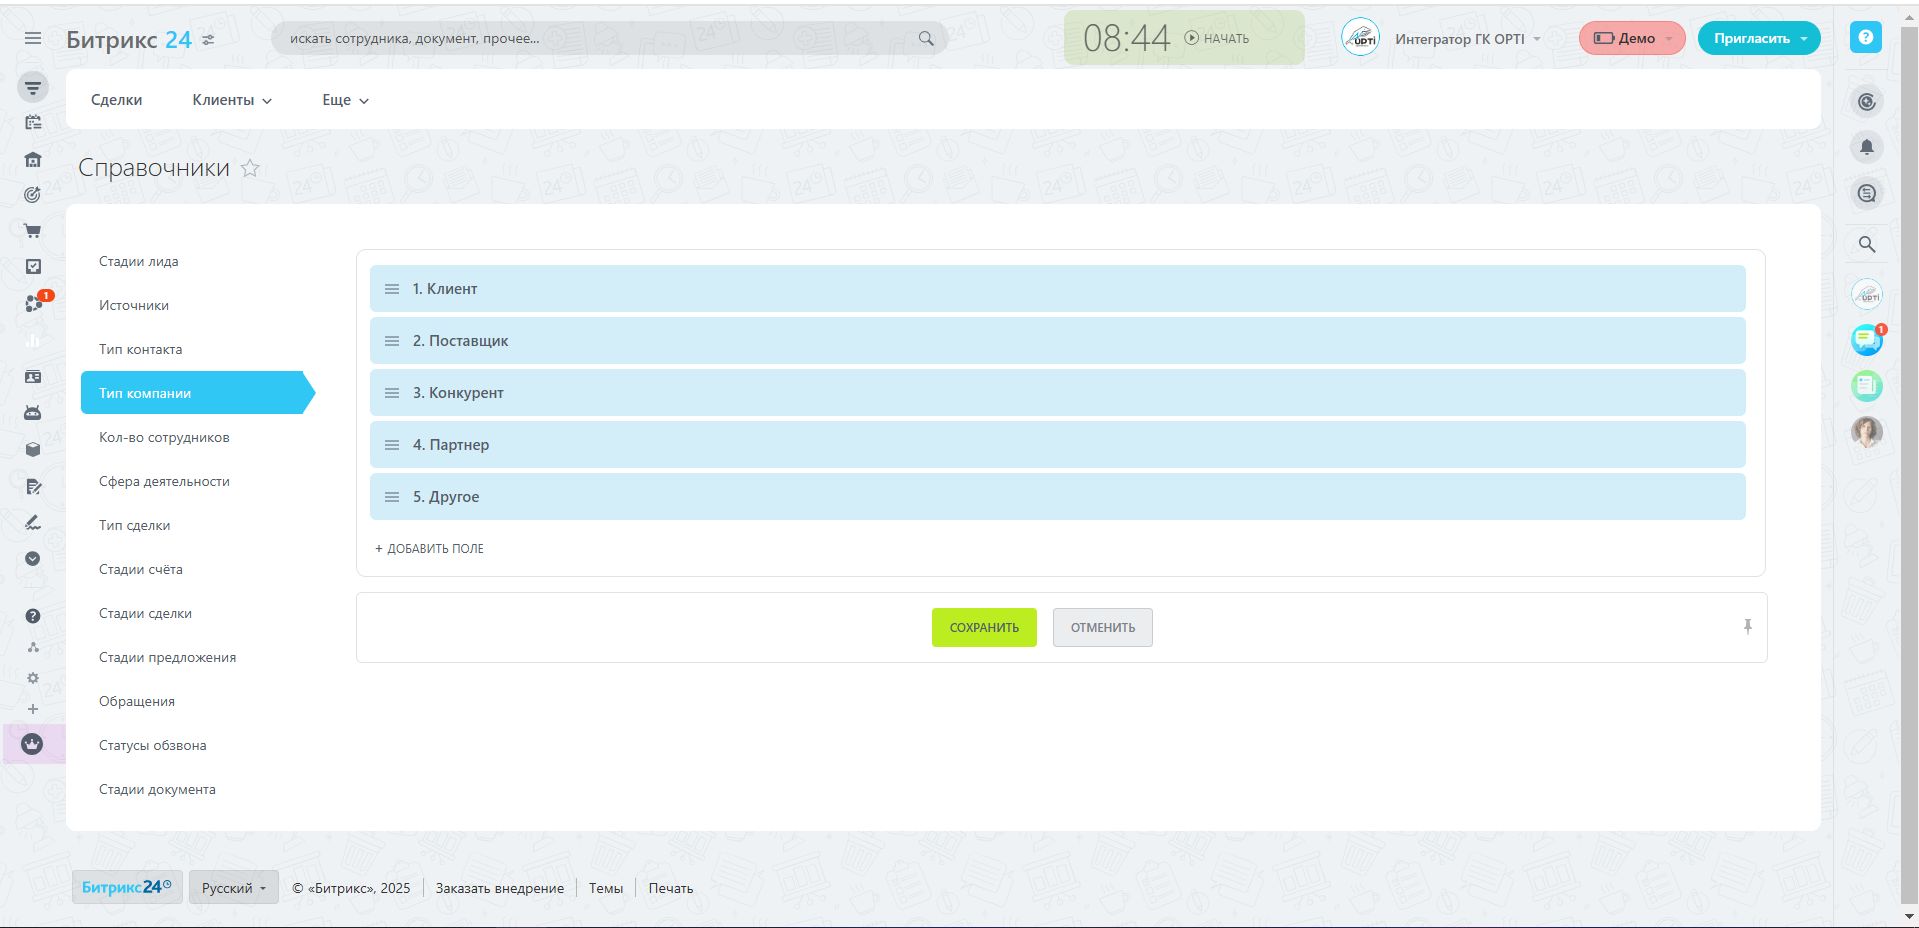This screenshot has width=1919, height=928.
Task: Click the plus icon in left sidebar
Action: (33, 709)
